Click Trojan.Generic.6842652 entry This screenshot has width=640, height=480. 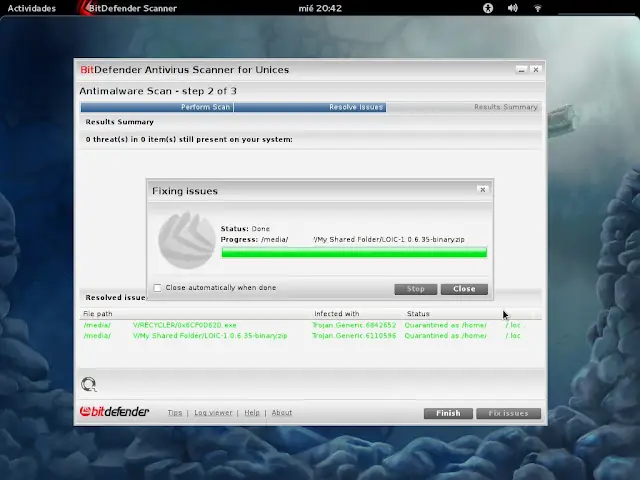(354, 325)
